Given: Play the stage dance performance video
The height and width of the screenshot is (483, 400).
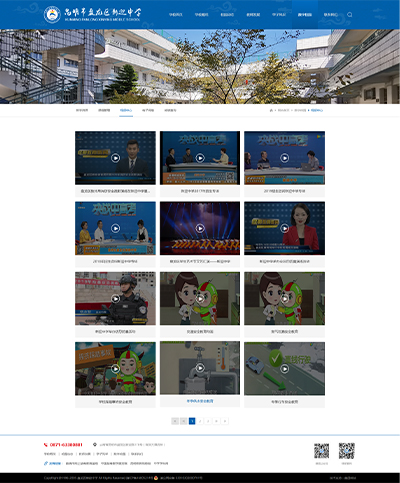Looking at the screenshot, I should click(x=200, y=228).
